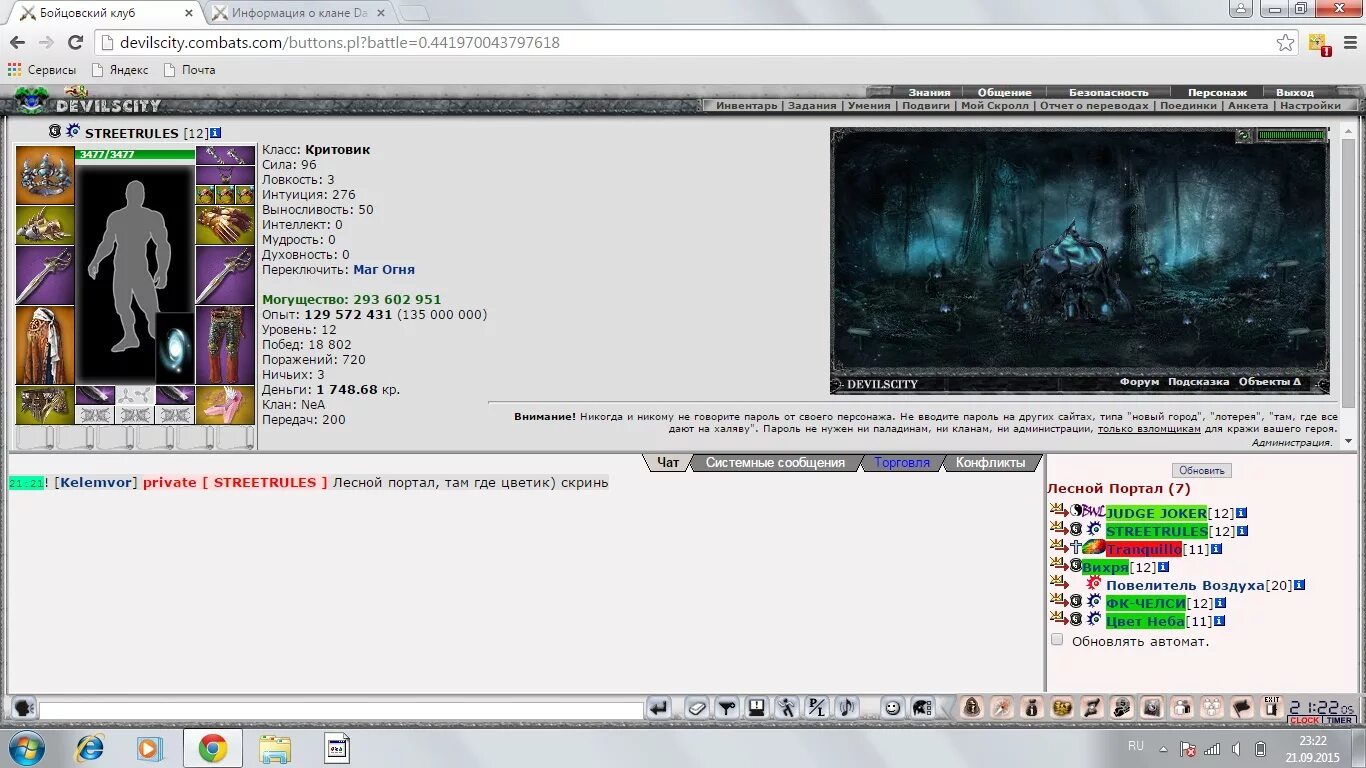Open the belt equipment slot
The height and width of the screenshot is (768, 1366).
pyautogui.click(x=45, y=405)
